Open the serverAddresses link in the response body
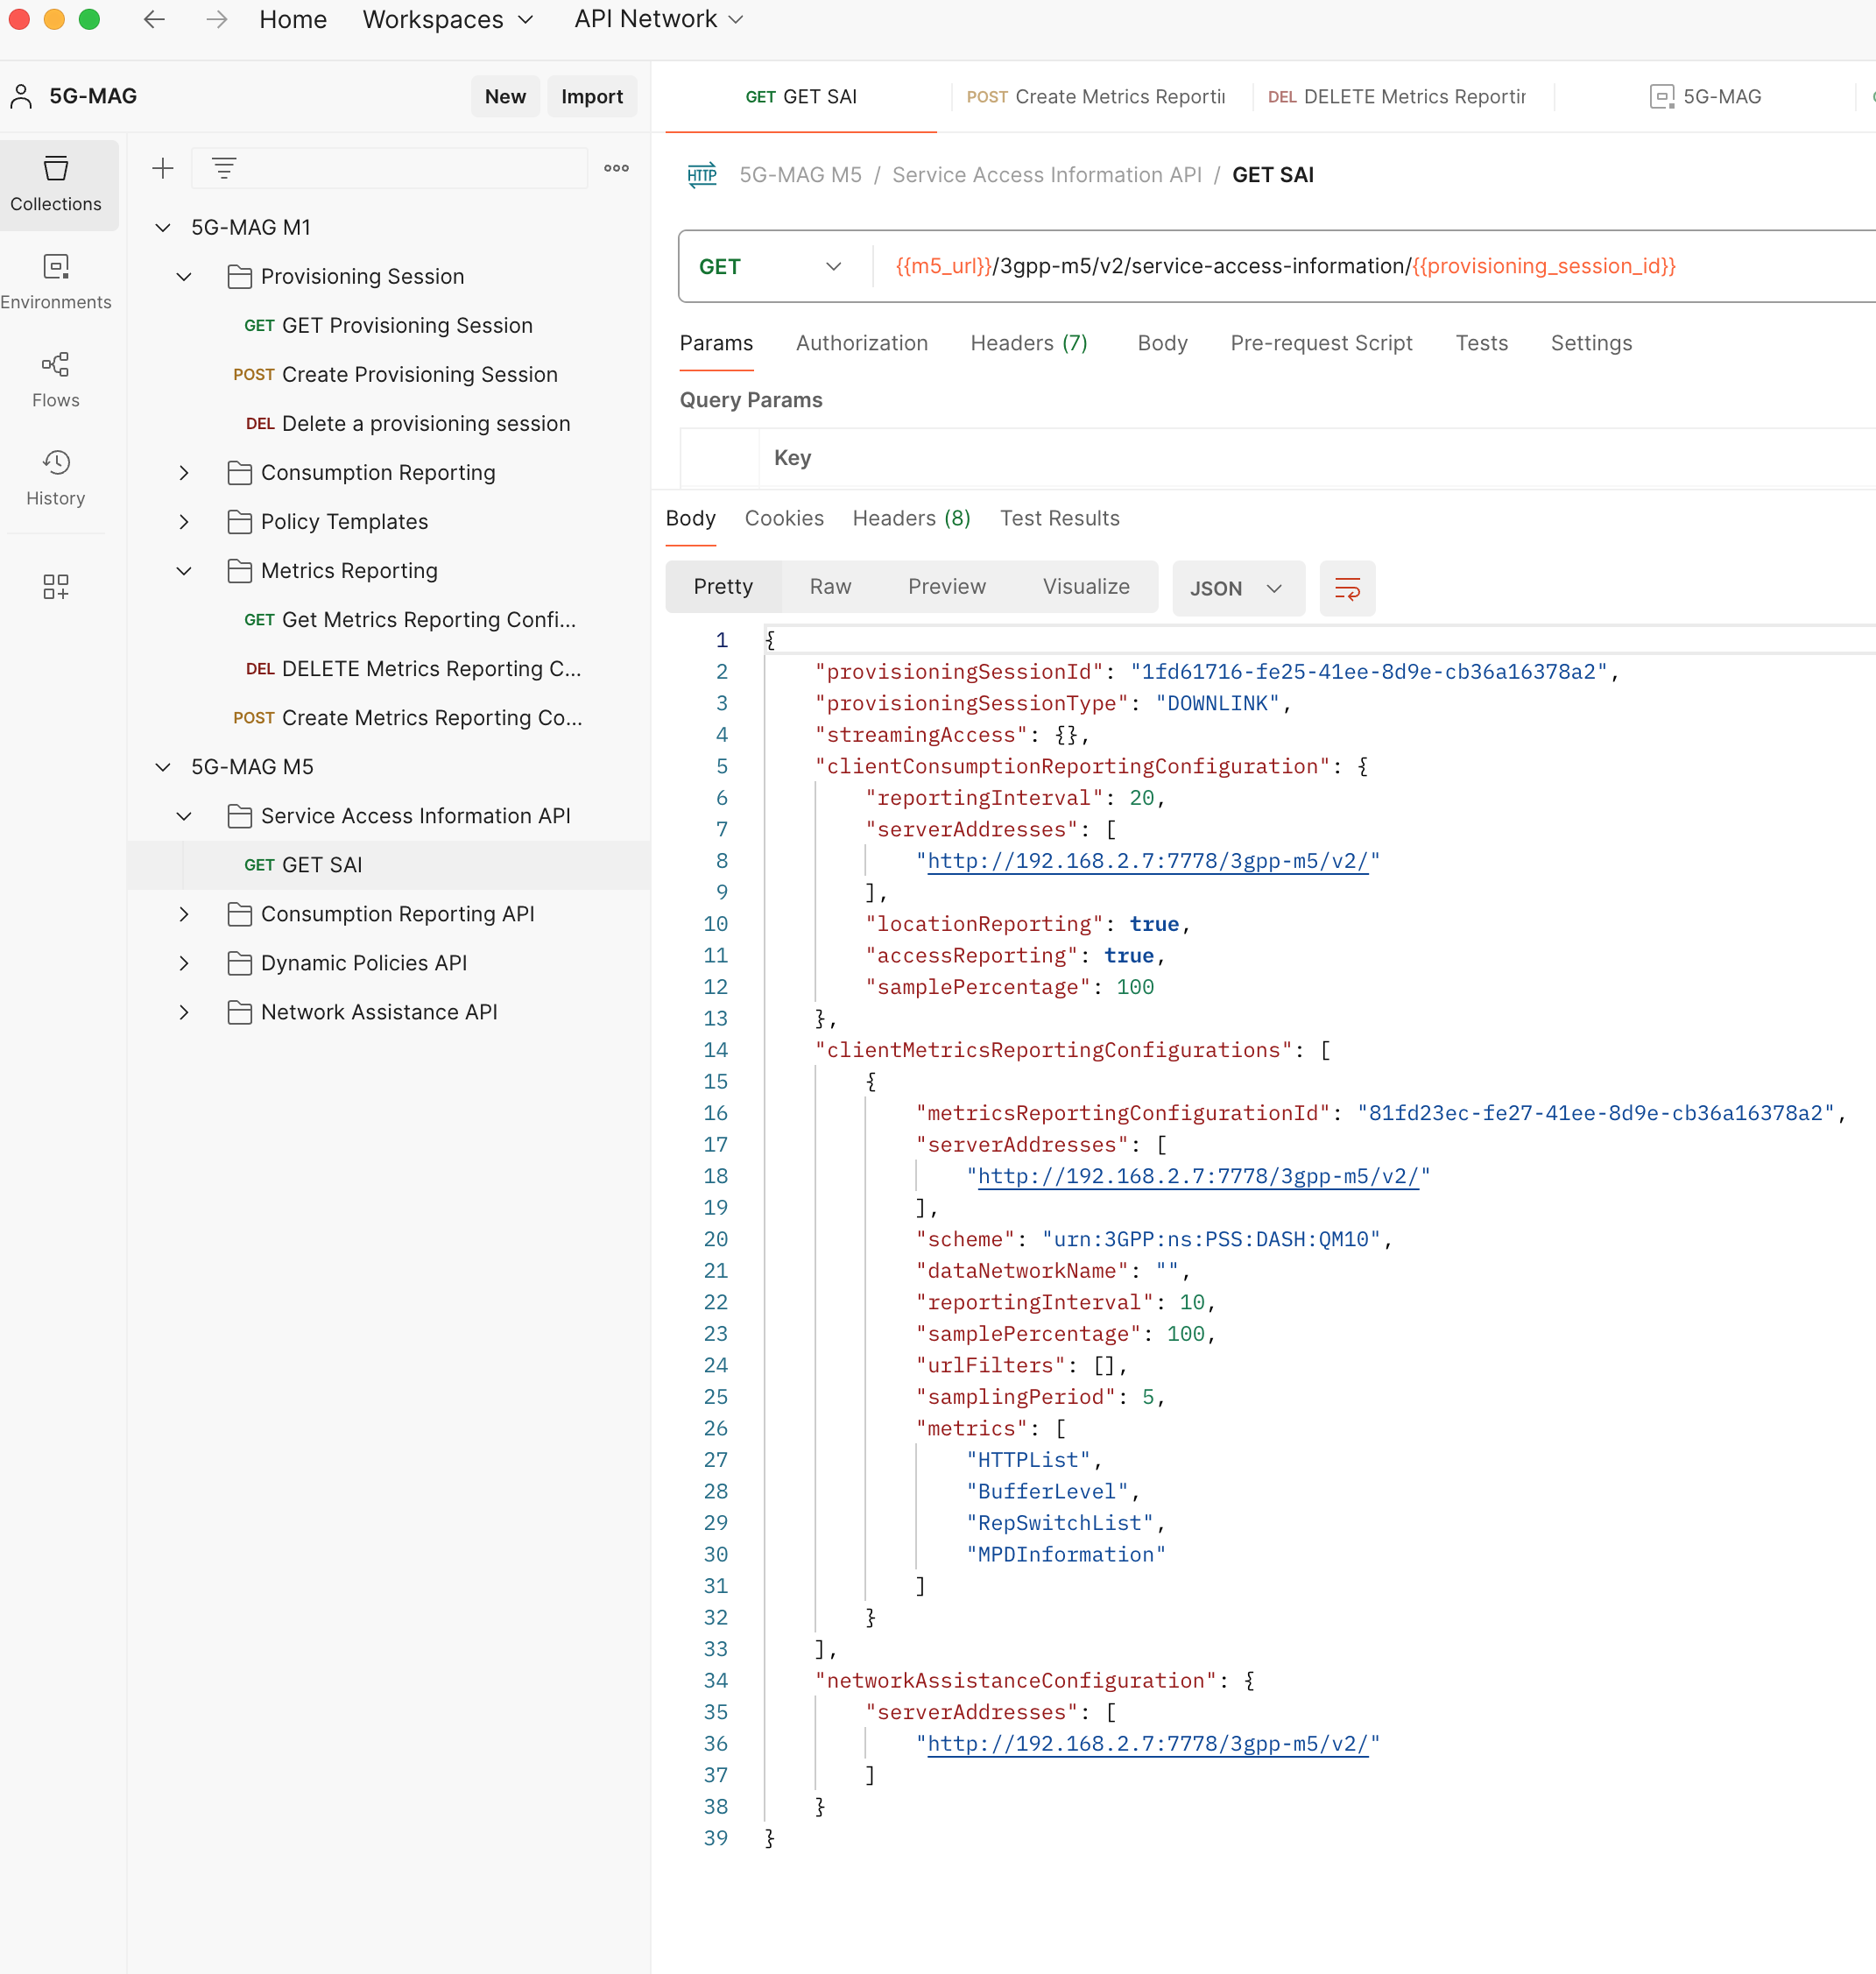This screenshot has width=1876, height=1974. point(1148,861)
